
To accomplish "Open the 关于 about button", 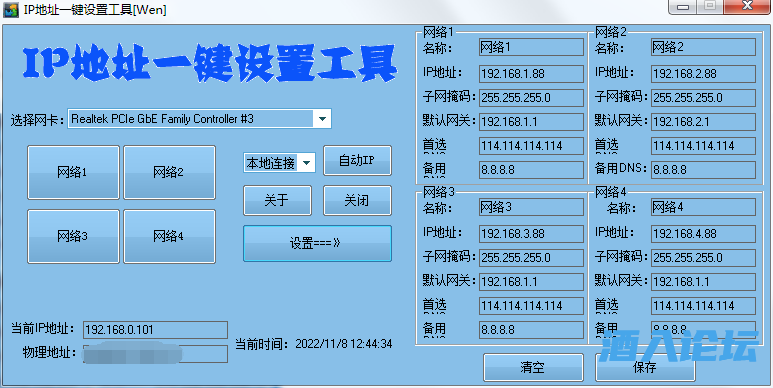I will coord(277,201).
